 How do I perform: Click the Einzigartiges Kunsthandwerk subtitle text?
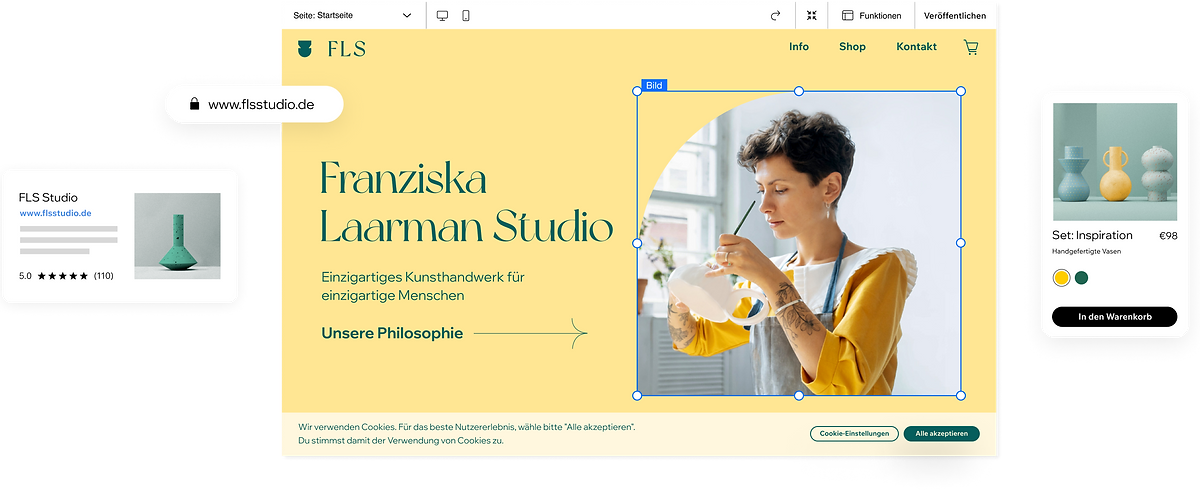[423, 286]
